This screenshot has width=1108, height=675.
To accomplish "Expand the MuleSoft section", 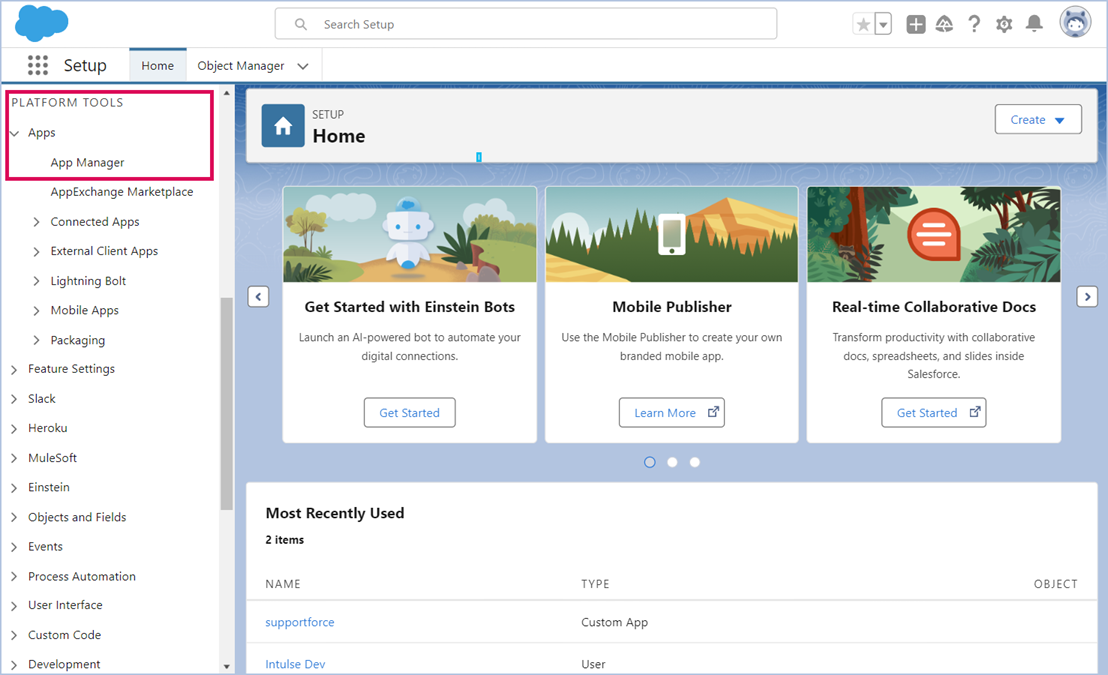I will click(14, 459).
